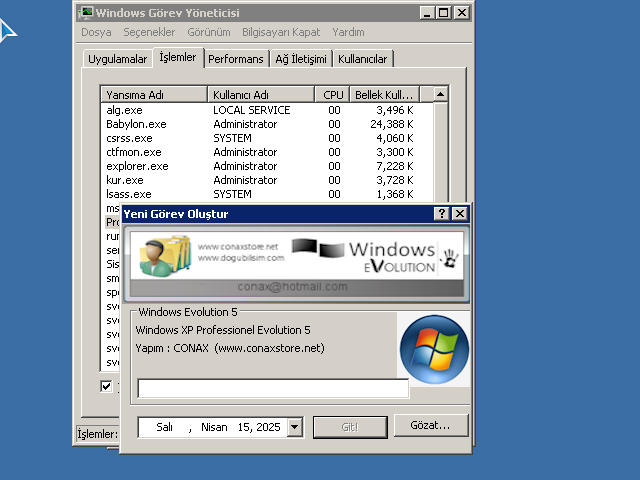The height and width of the screenshot is (480, 640).
Task: Toggle the checkbox below the process list
Action: 106,386
